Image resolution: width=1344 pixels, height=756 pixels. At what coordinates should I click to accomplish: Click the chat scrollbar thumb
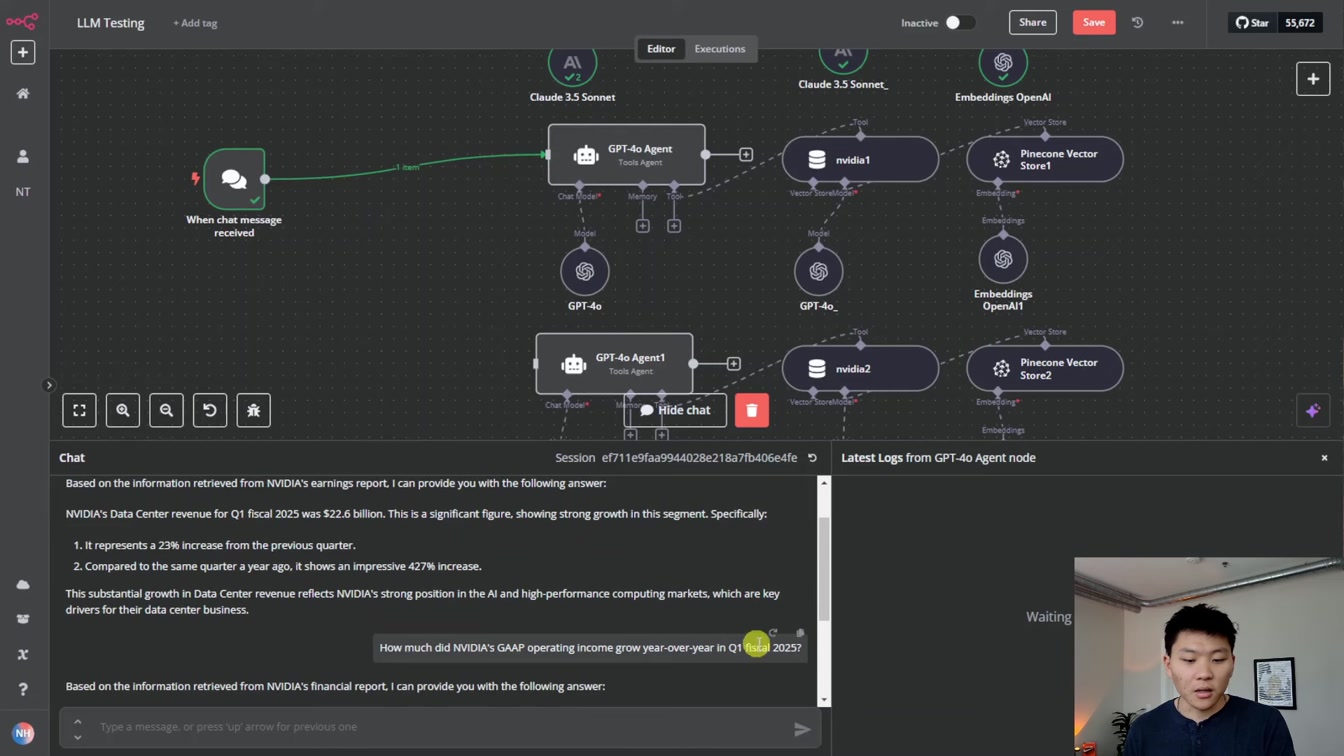click(824, 568)
